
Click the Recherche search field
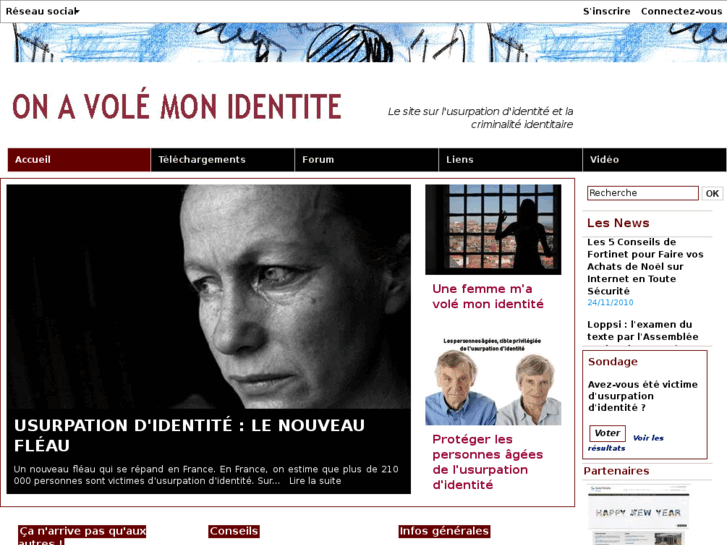pos(643,193)
